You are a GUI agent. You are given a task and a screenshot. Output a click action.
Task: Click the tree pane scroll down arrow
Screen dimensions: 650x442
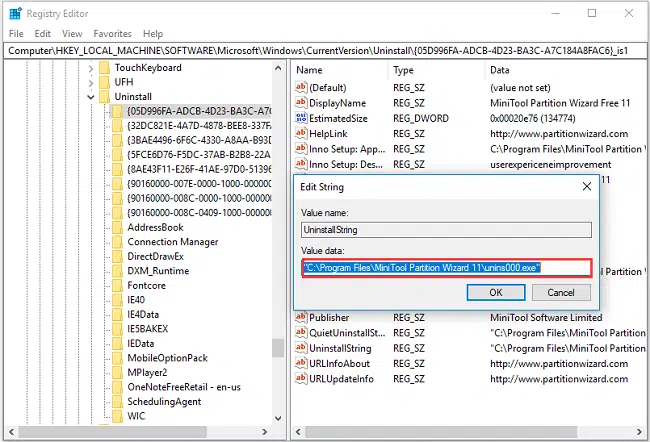tap(279, 420)
